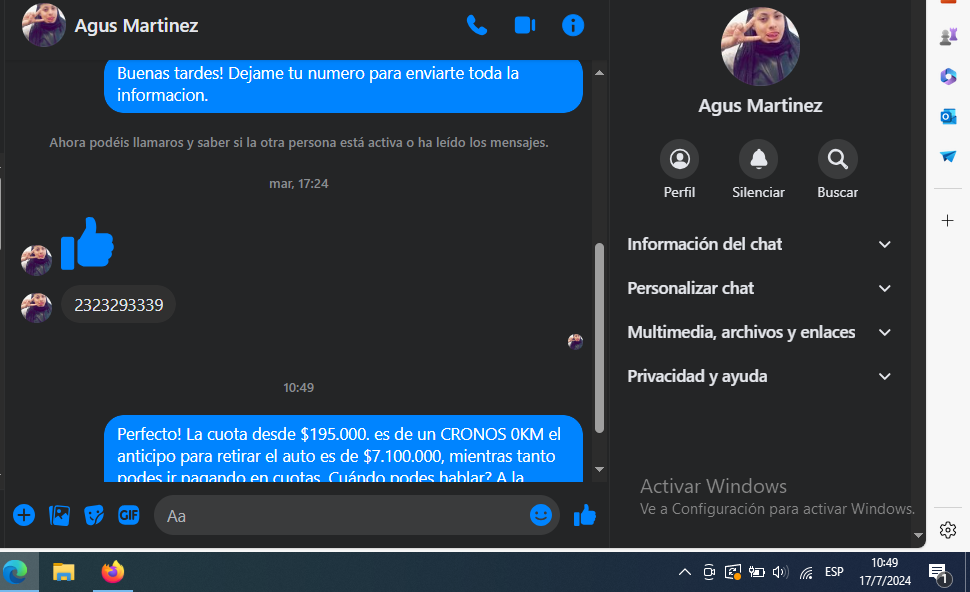Change ESP keyboard language
970x592 pixels.
pos(834,572)
